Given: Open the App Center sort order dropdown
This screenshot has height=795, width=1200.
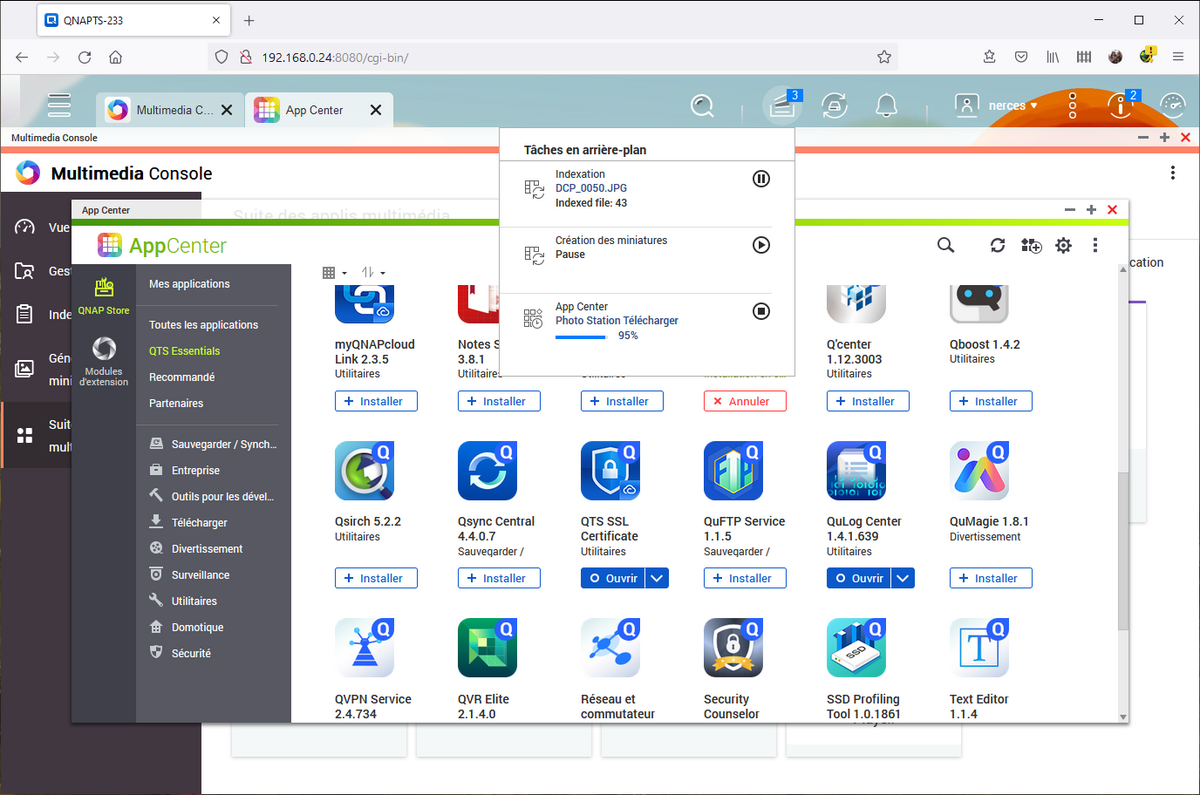Looking at the screenshot, I should coord(373,272).
